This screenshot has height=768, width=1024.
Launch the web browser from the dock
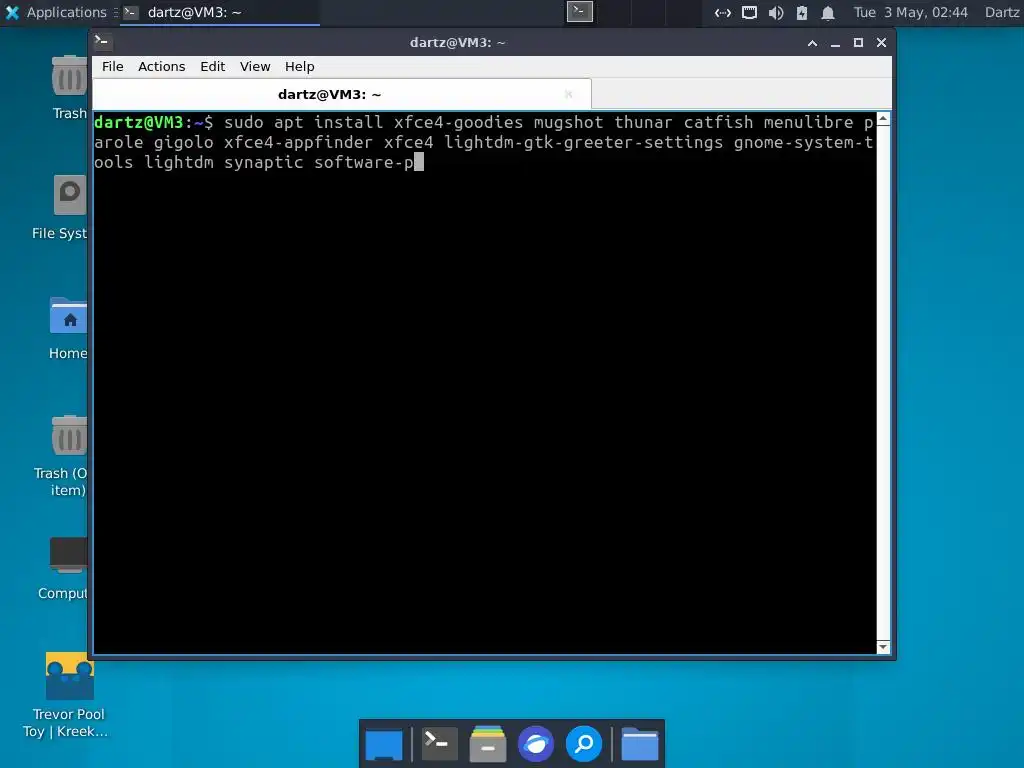tap(536, 744)
